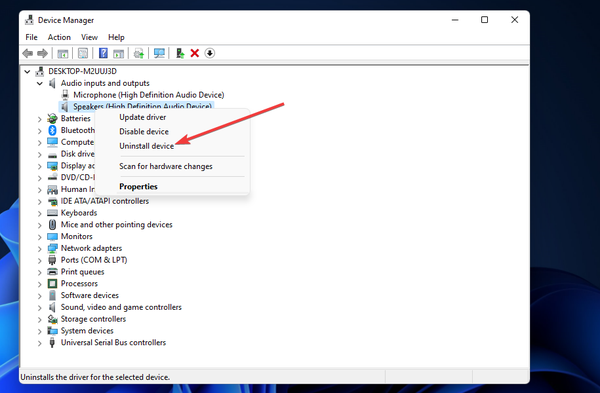600x393 pixels.
Task: Open the Help menu
Action: [x=116, y=37]
